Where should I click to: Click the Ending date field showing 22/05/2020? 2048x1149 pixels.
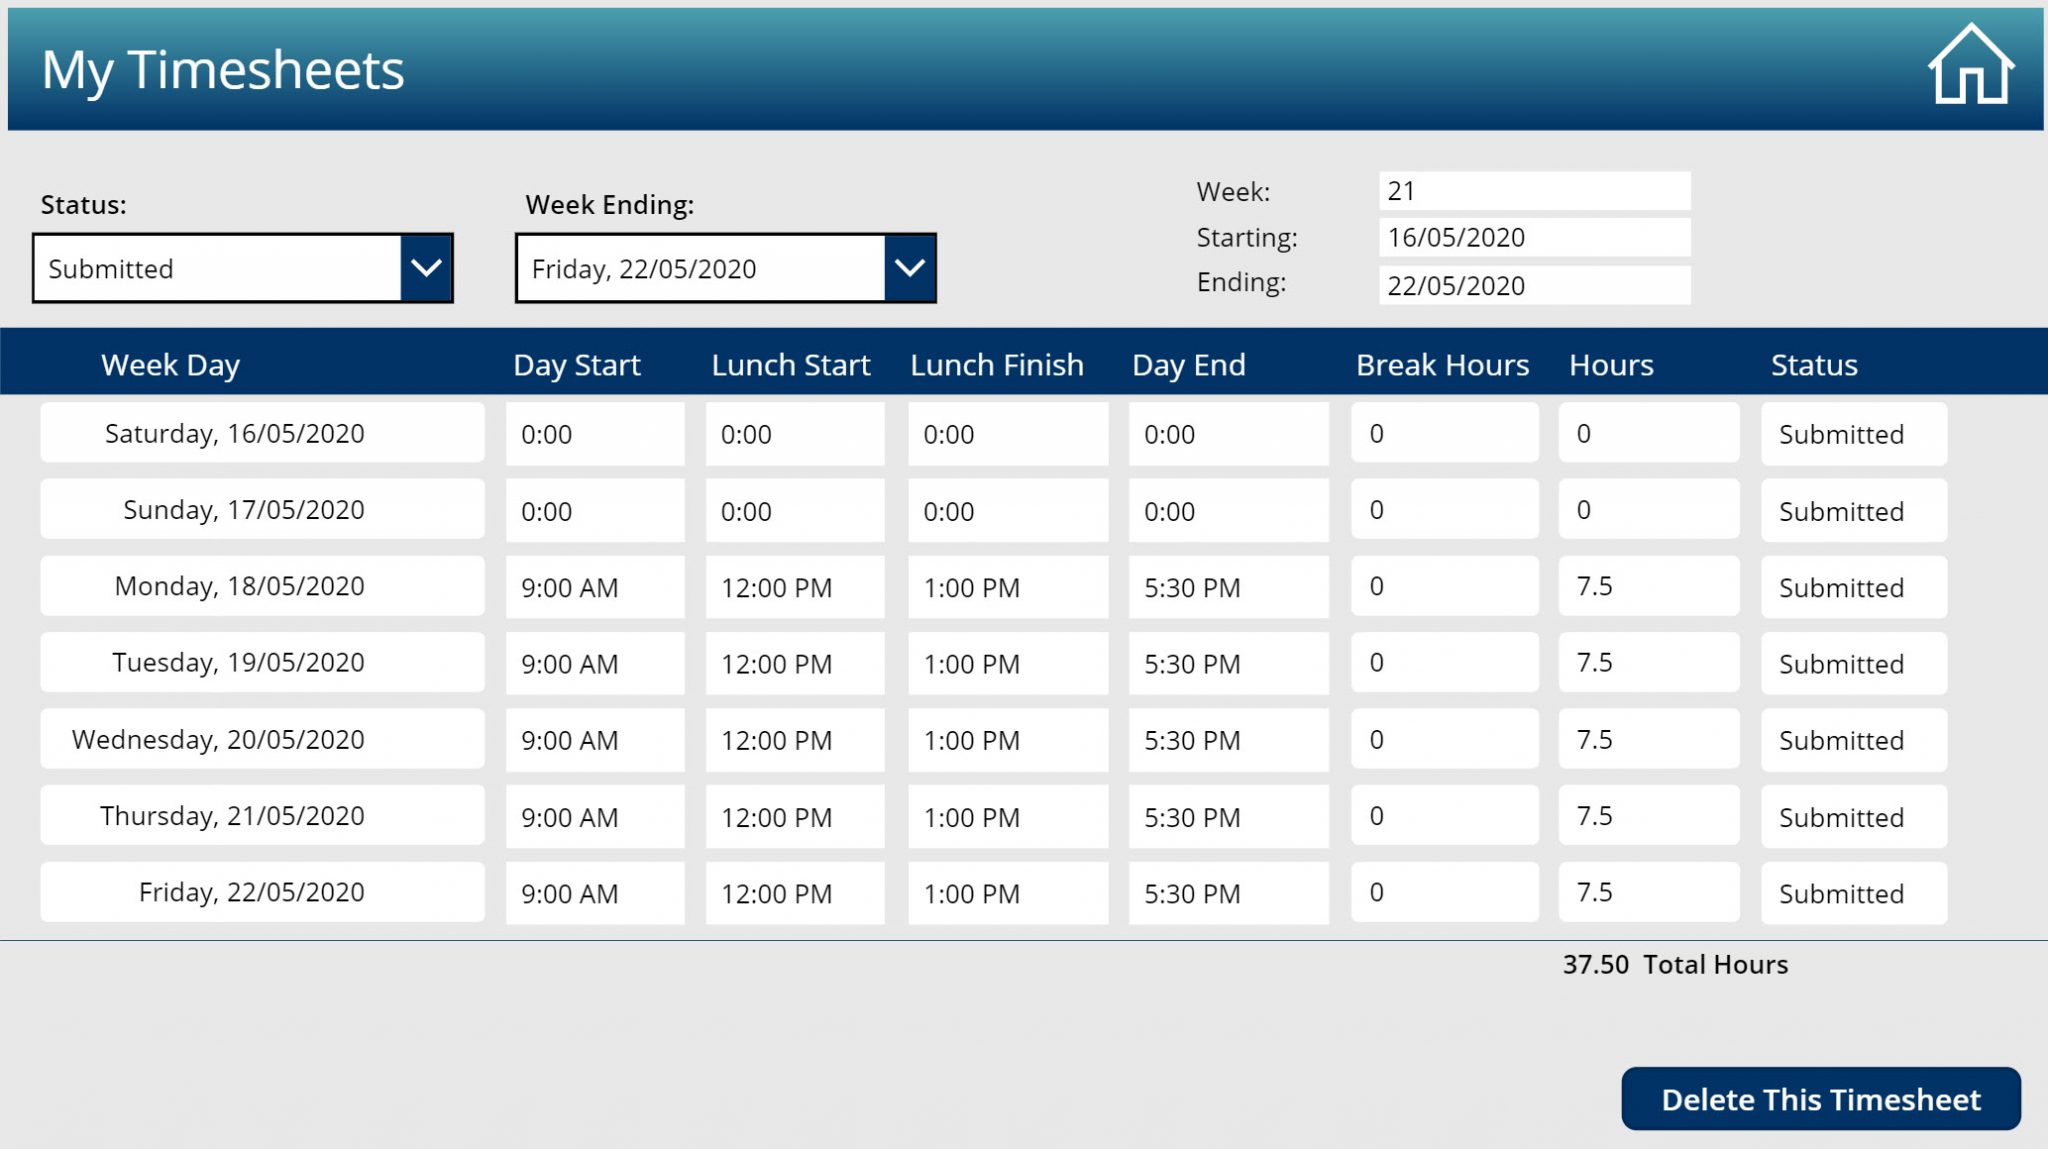(1535, 285)
